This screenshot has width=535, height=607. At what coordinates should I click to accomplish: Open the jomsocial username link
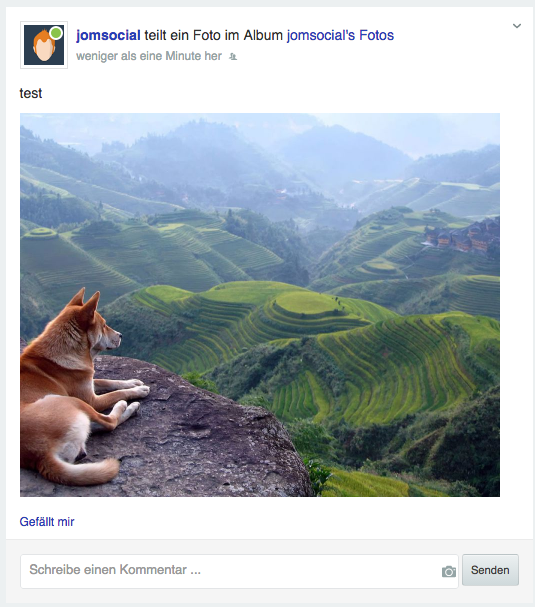(x=108, y=35)
